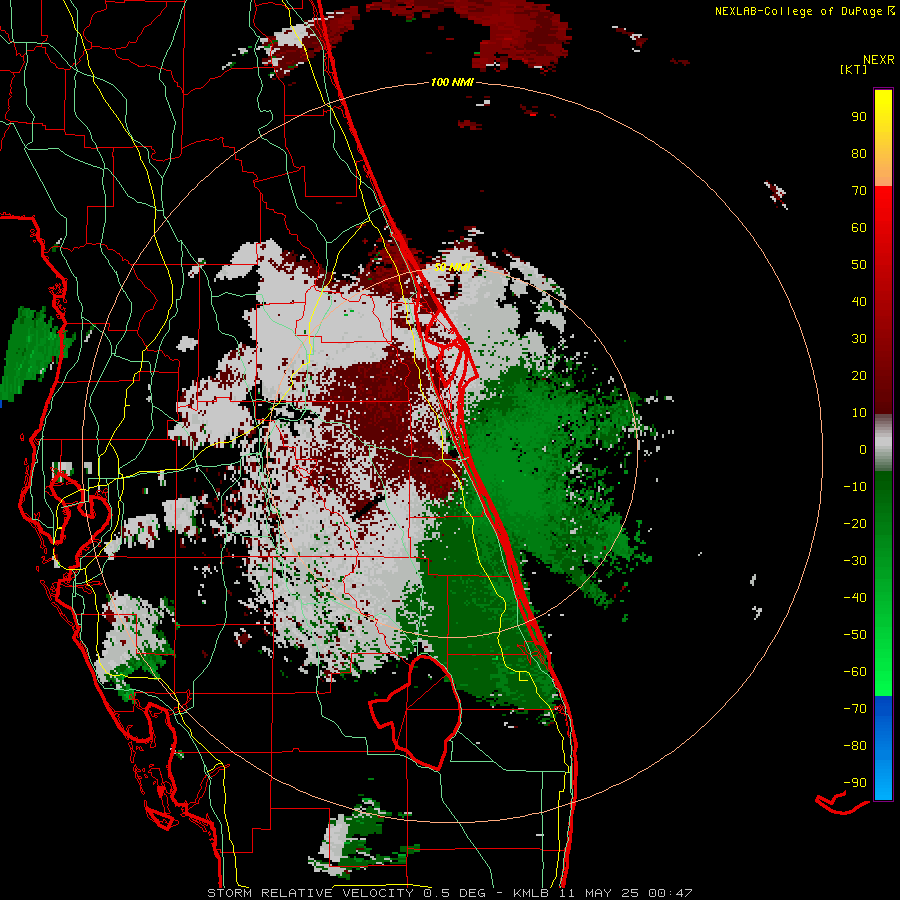The height and width of the screenshot is (900, 900).
Task: Click the -10 scale value
Action: coord(855,487)
